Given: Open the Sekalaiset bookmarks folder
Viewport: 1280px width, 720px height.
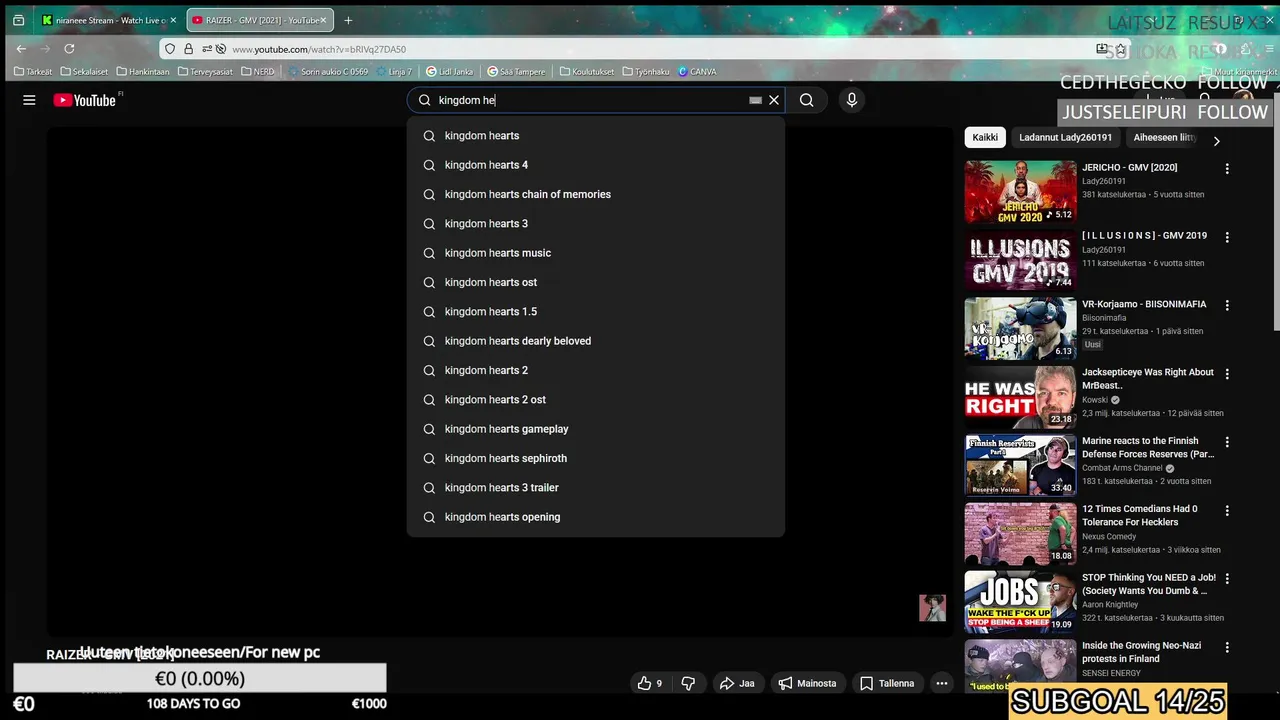Looking at the screenshot, I should tap(84, 72).
